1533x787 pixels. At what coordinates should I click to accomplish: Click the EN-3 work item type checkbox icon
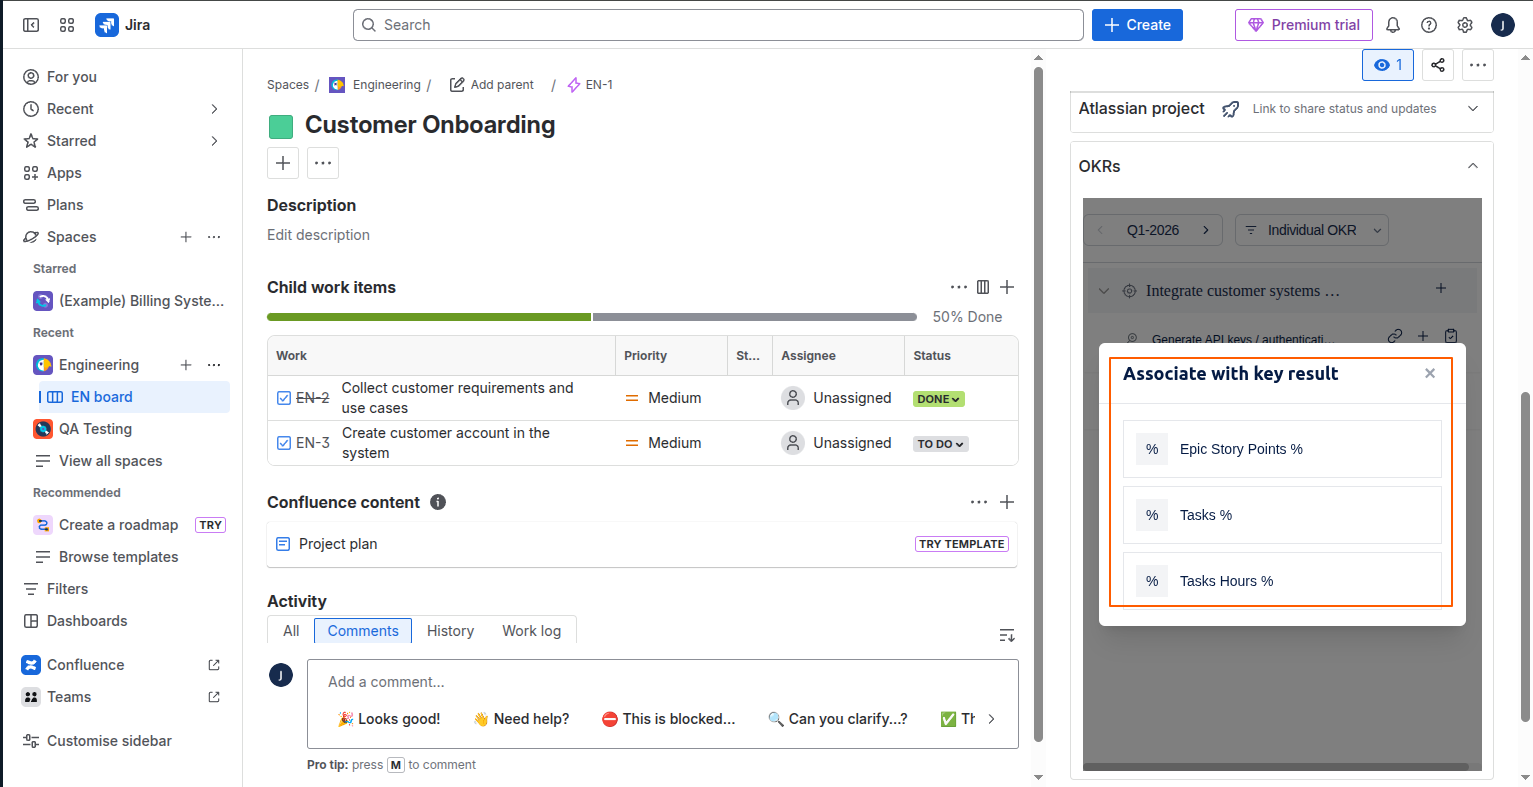[x=284, y=443]
